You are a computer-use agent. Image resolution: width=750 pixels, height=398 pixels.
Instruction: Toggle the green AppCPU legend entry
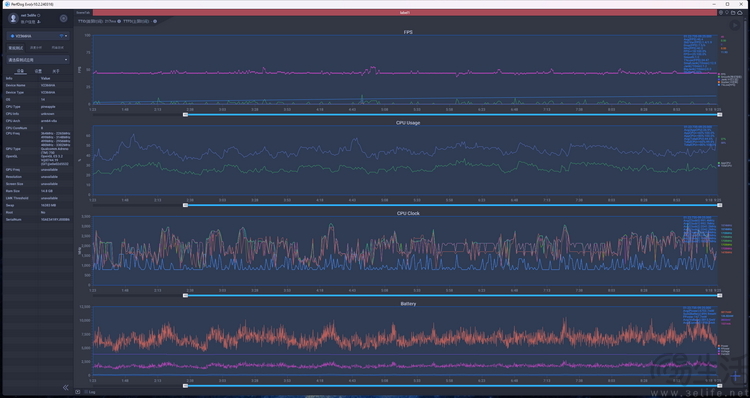point(724,163)
